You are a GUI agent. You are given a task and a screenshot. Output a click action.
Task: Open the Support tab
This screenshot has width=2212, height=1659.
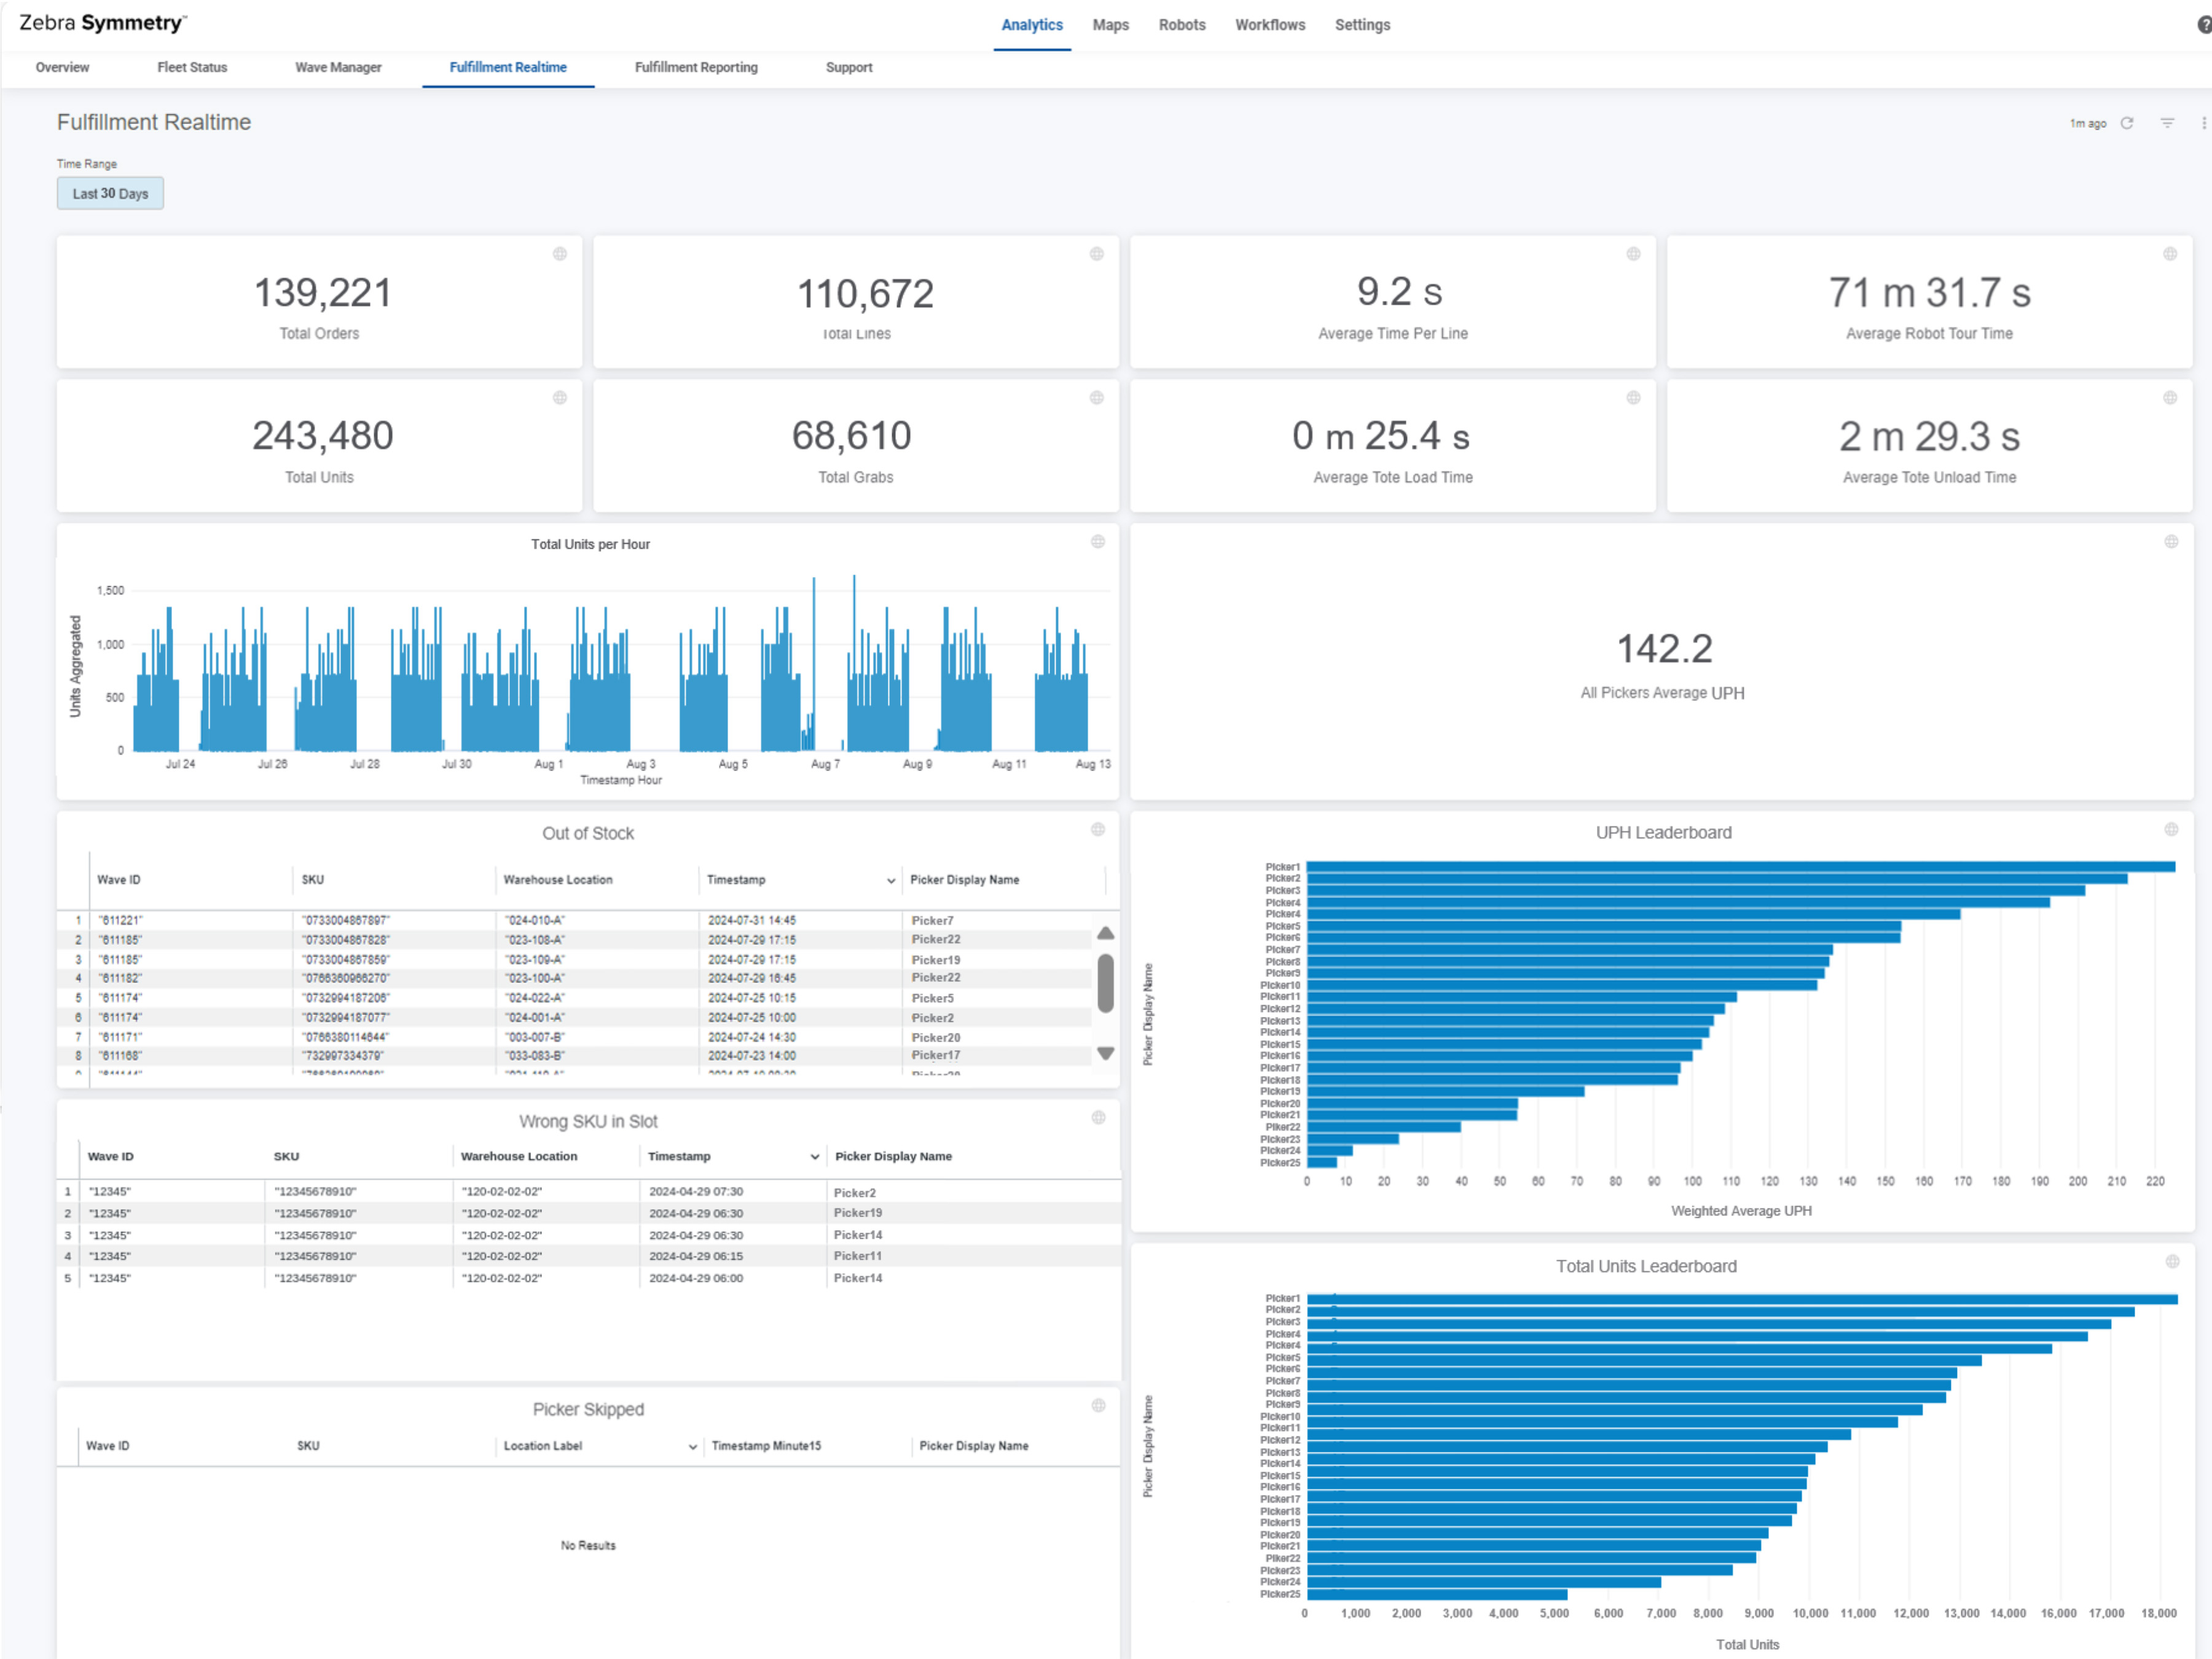point(849,67)
